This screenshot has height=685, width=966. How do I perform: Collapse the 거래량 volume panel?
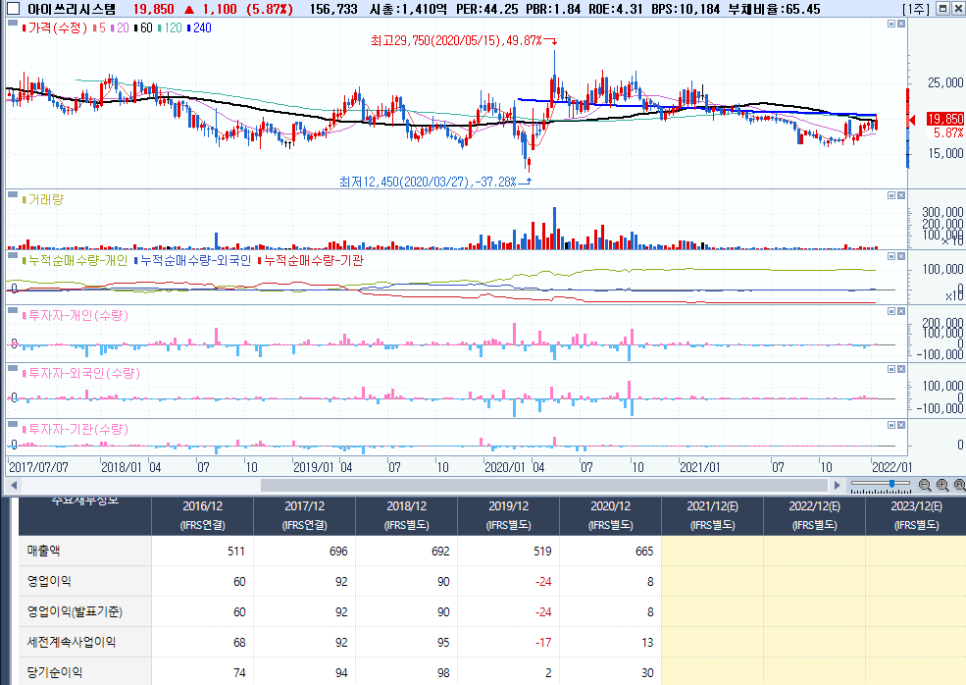[891, 195]
